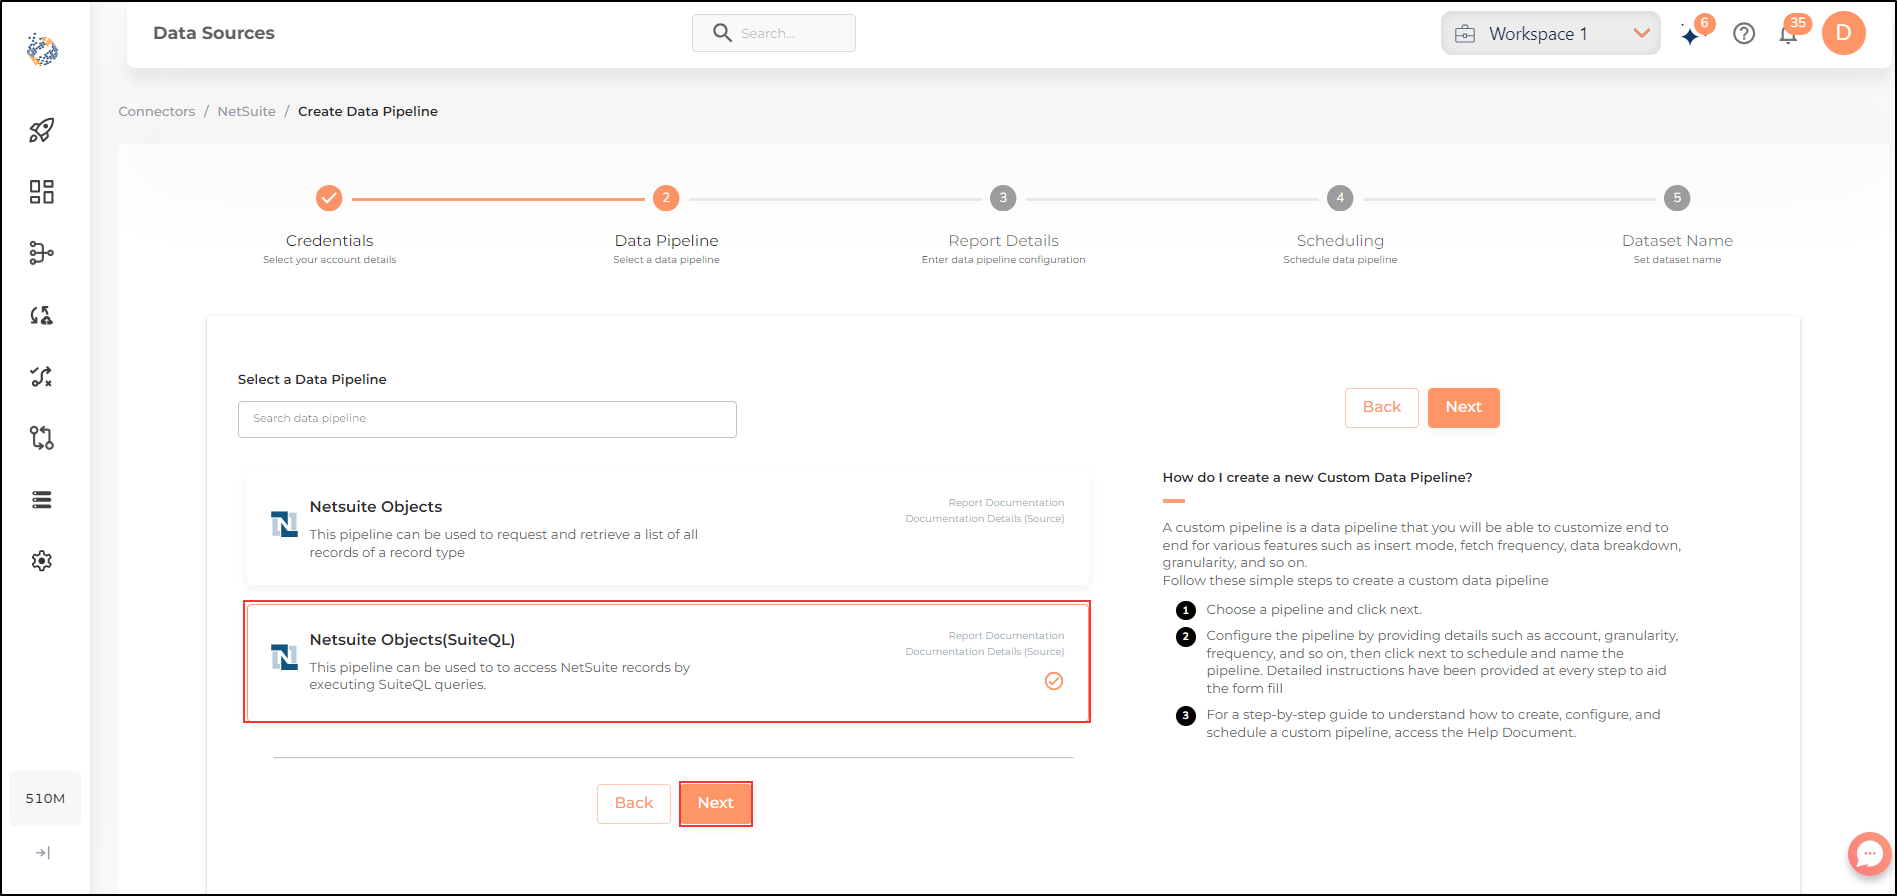Open Documentation Details (Source) for Netsuite Objects
Image resolution: width=1897 pixels, height=896 pixels.
point(985,519)
